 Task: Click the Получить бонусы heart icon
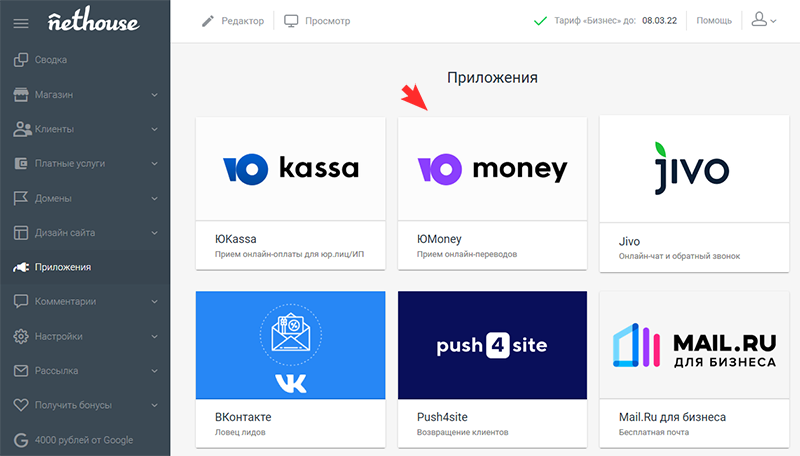[21, 405]
